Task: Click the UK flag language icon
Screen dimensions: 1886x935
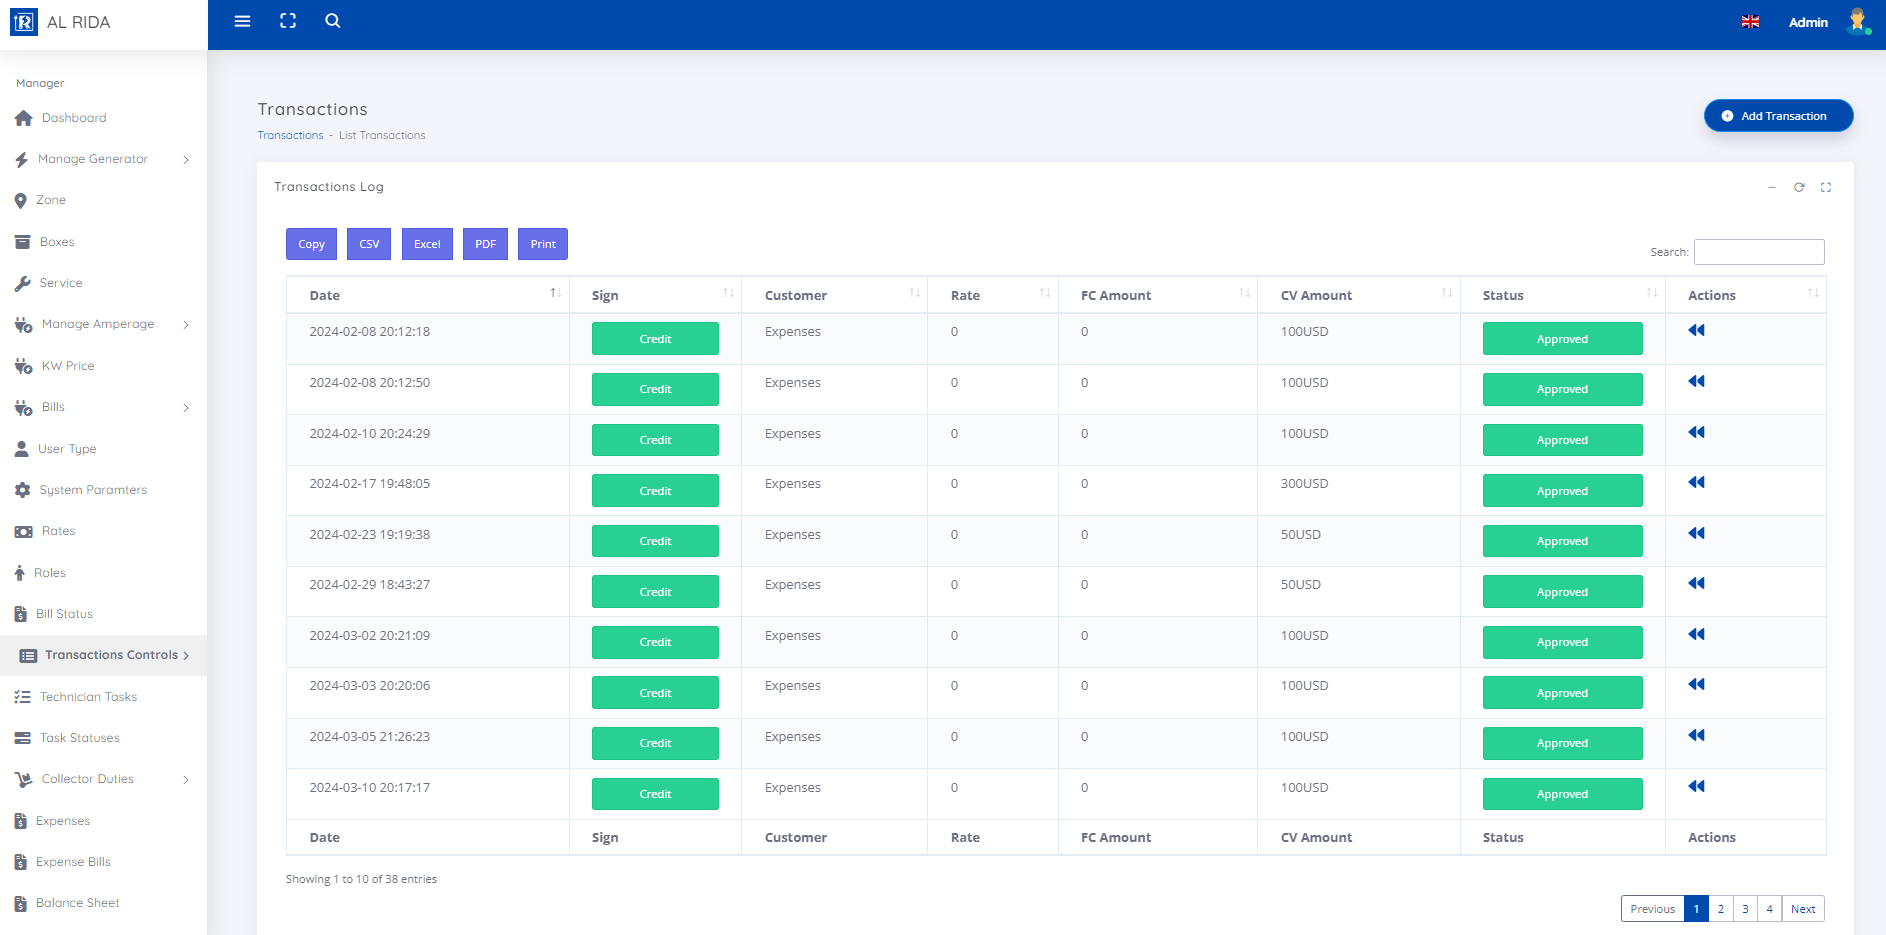Action: [x=1750, y=22]
